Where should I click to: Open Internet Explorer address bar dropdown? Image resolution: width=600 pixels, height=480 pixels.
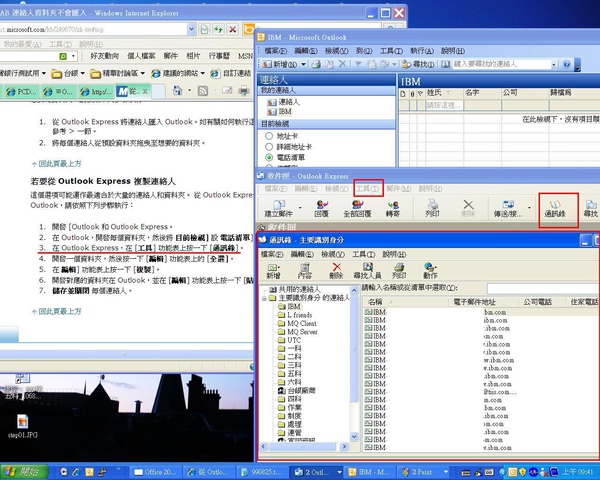(192, 29)
